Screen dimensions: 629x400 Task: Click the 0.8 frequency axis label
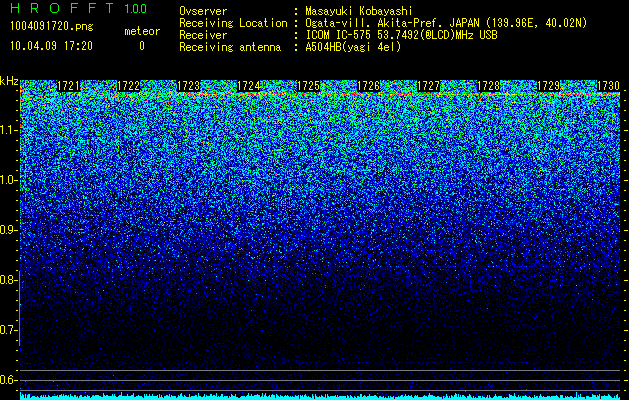tap(8, 280)
